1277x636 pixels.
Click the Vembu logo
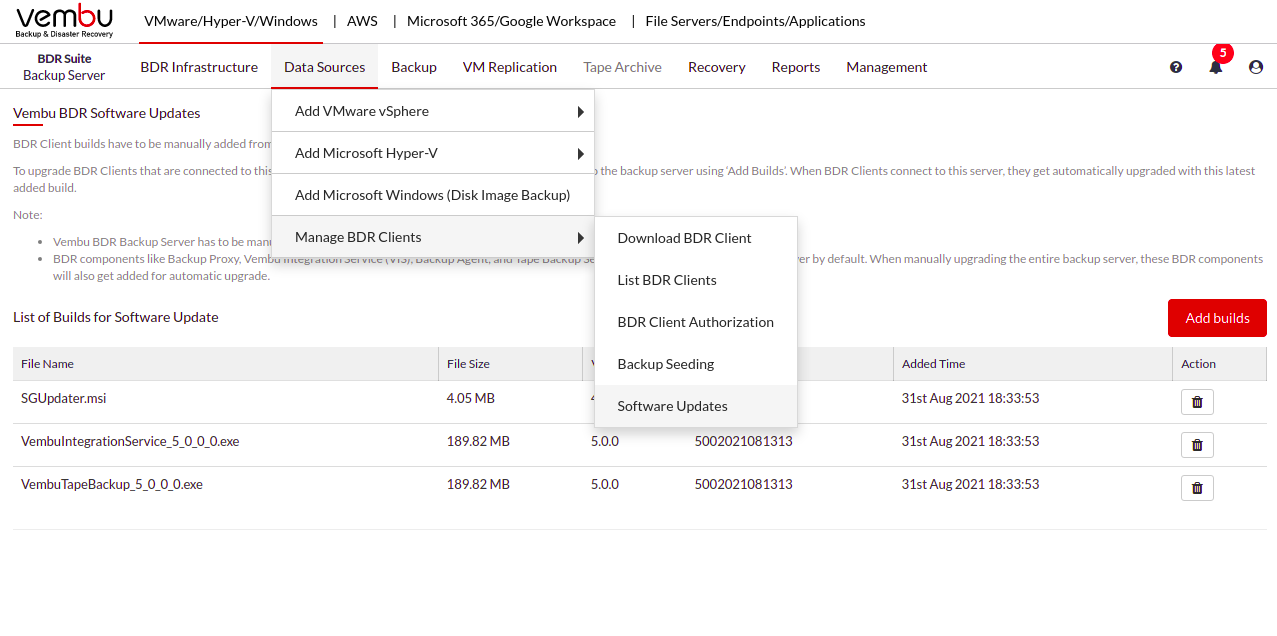65,21
